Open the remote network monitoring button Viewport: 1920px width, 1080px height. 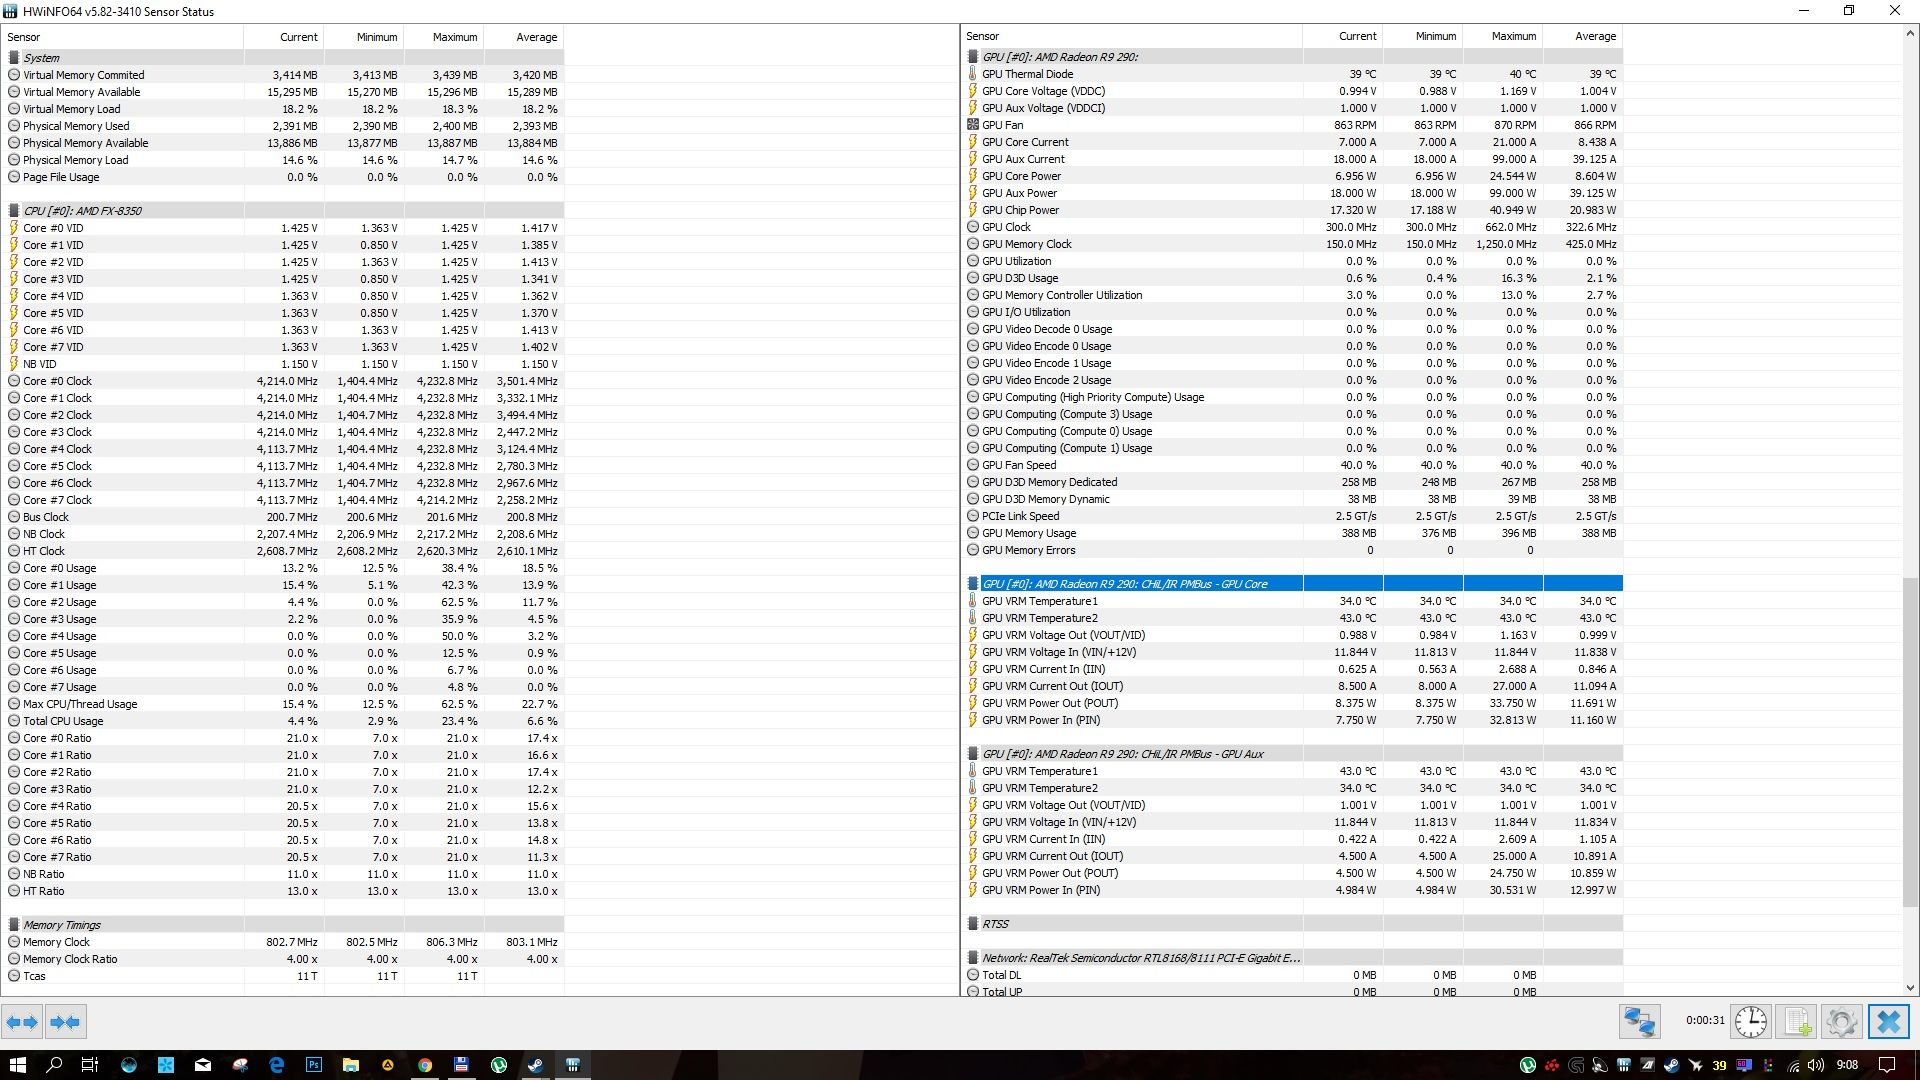click(x=1640, y=1022)
